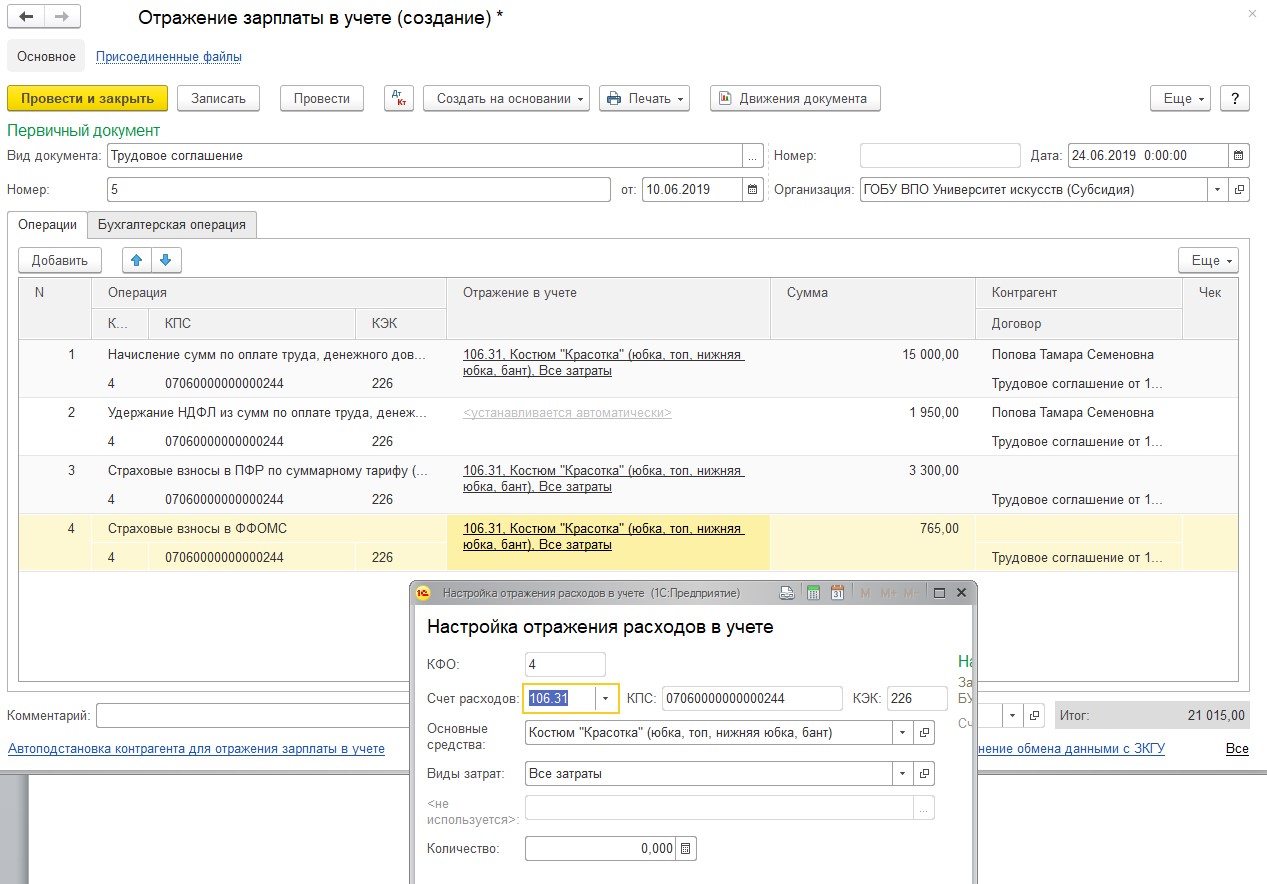Expand the Организация dropdown
1267x884 pixels.
1218,189
